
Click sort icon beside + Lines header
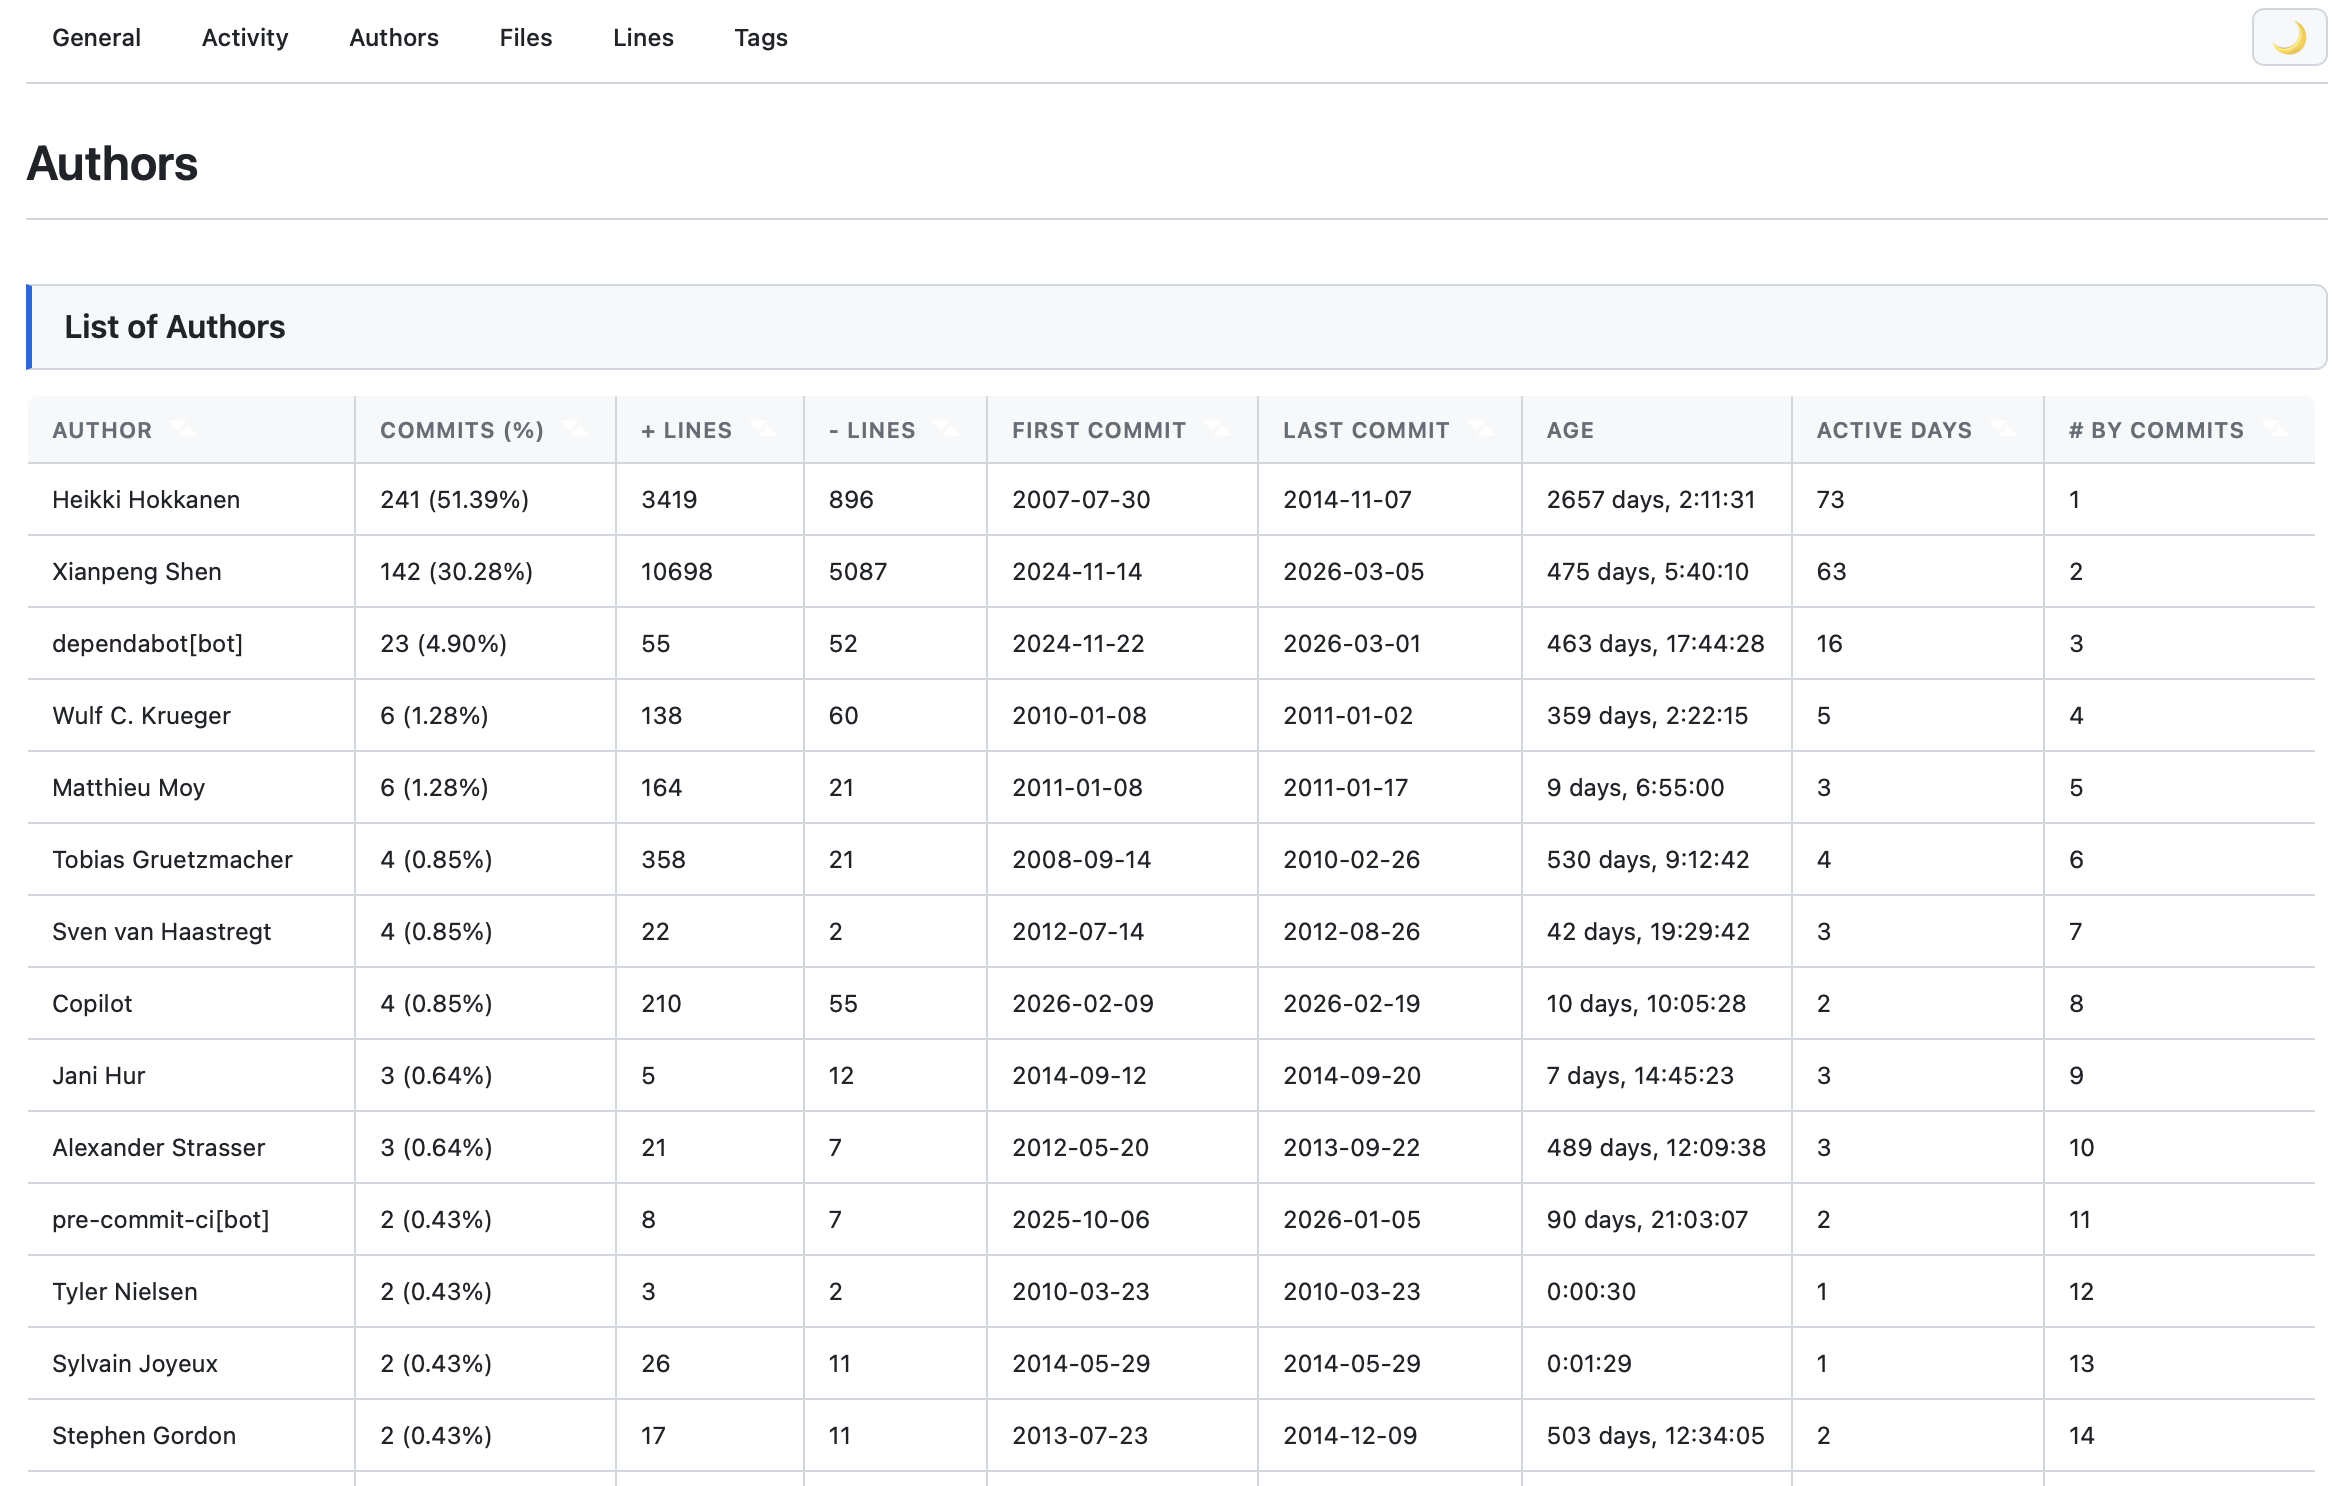(763, 429)
